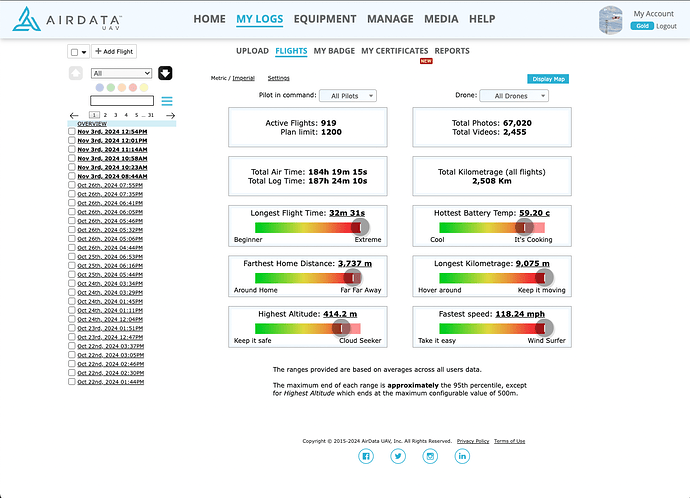Open the Pilot in command dropdown
The height and width of the screenshot is (498, 690).
[347, 96]
